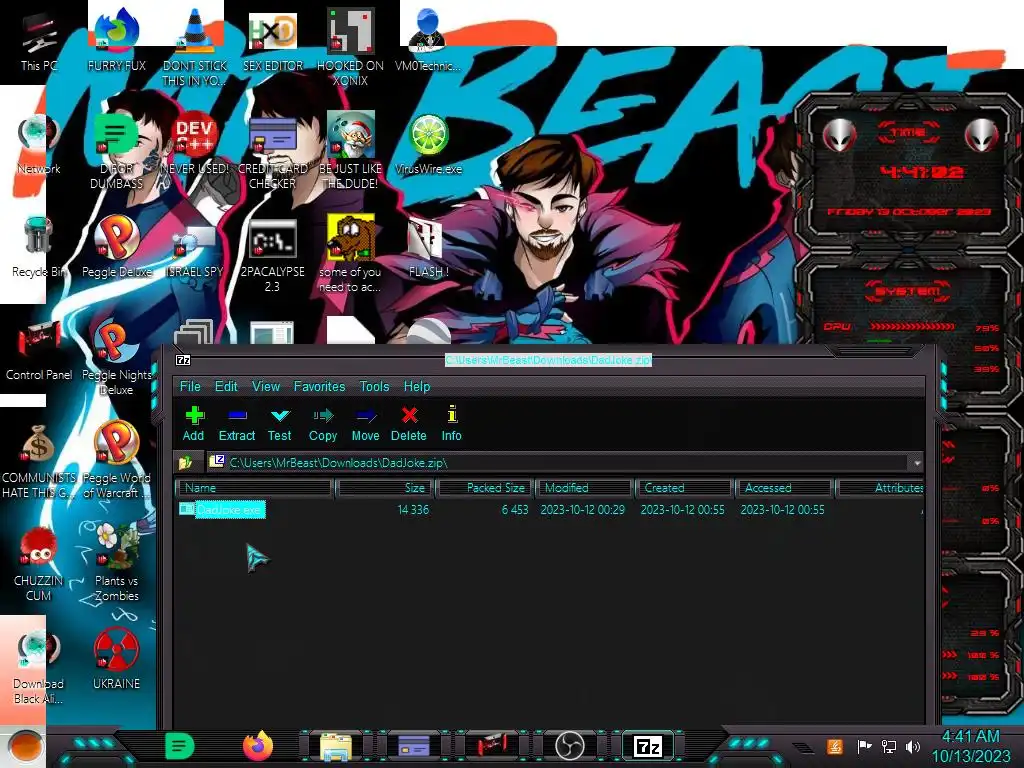The width and height of the screenshot is (1024, 768).
Task: Select the Plants vs Zombies desktop icon
Action: [117, 564]
